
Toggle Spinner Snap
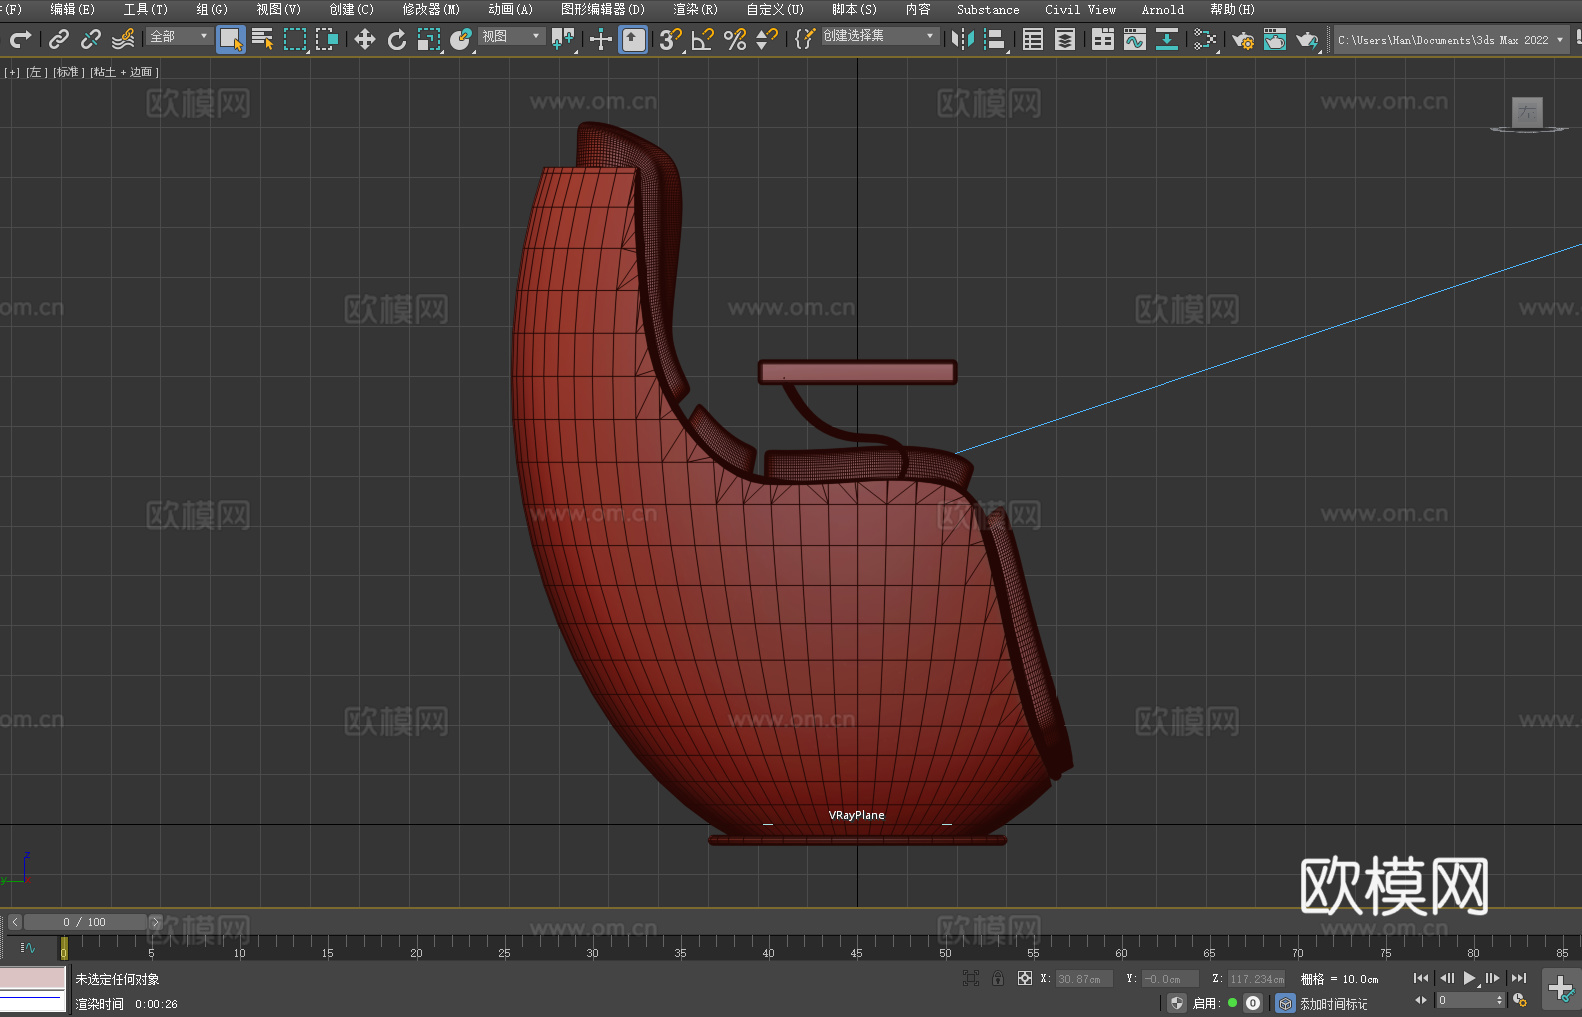pyautogui.click(x=767, y=39)
